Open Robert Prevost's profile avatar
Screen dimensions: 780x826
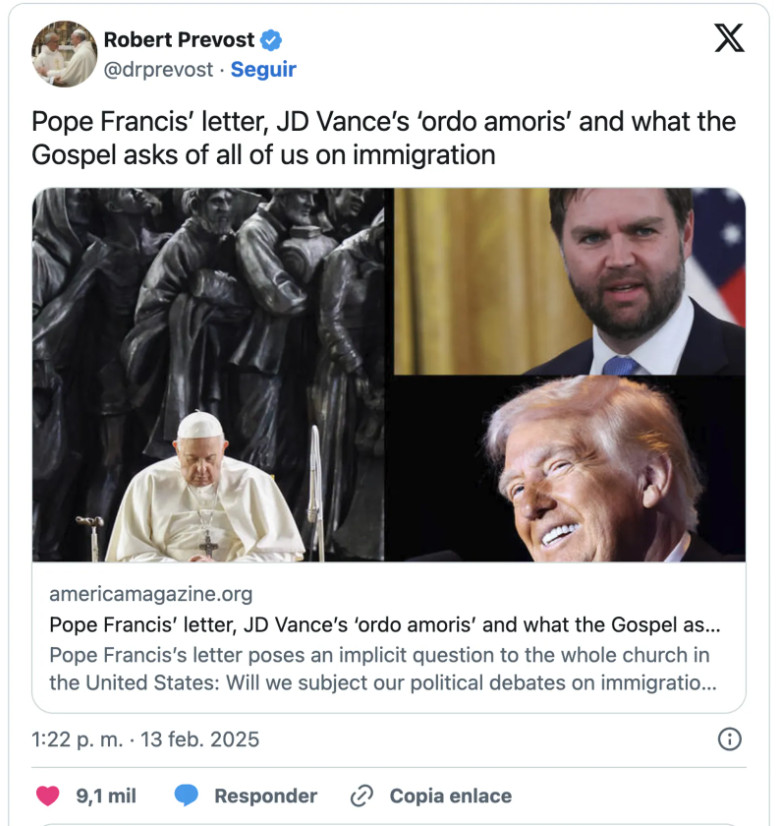point(64,54)
